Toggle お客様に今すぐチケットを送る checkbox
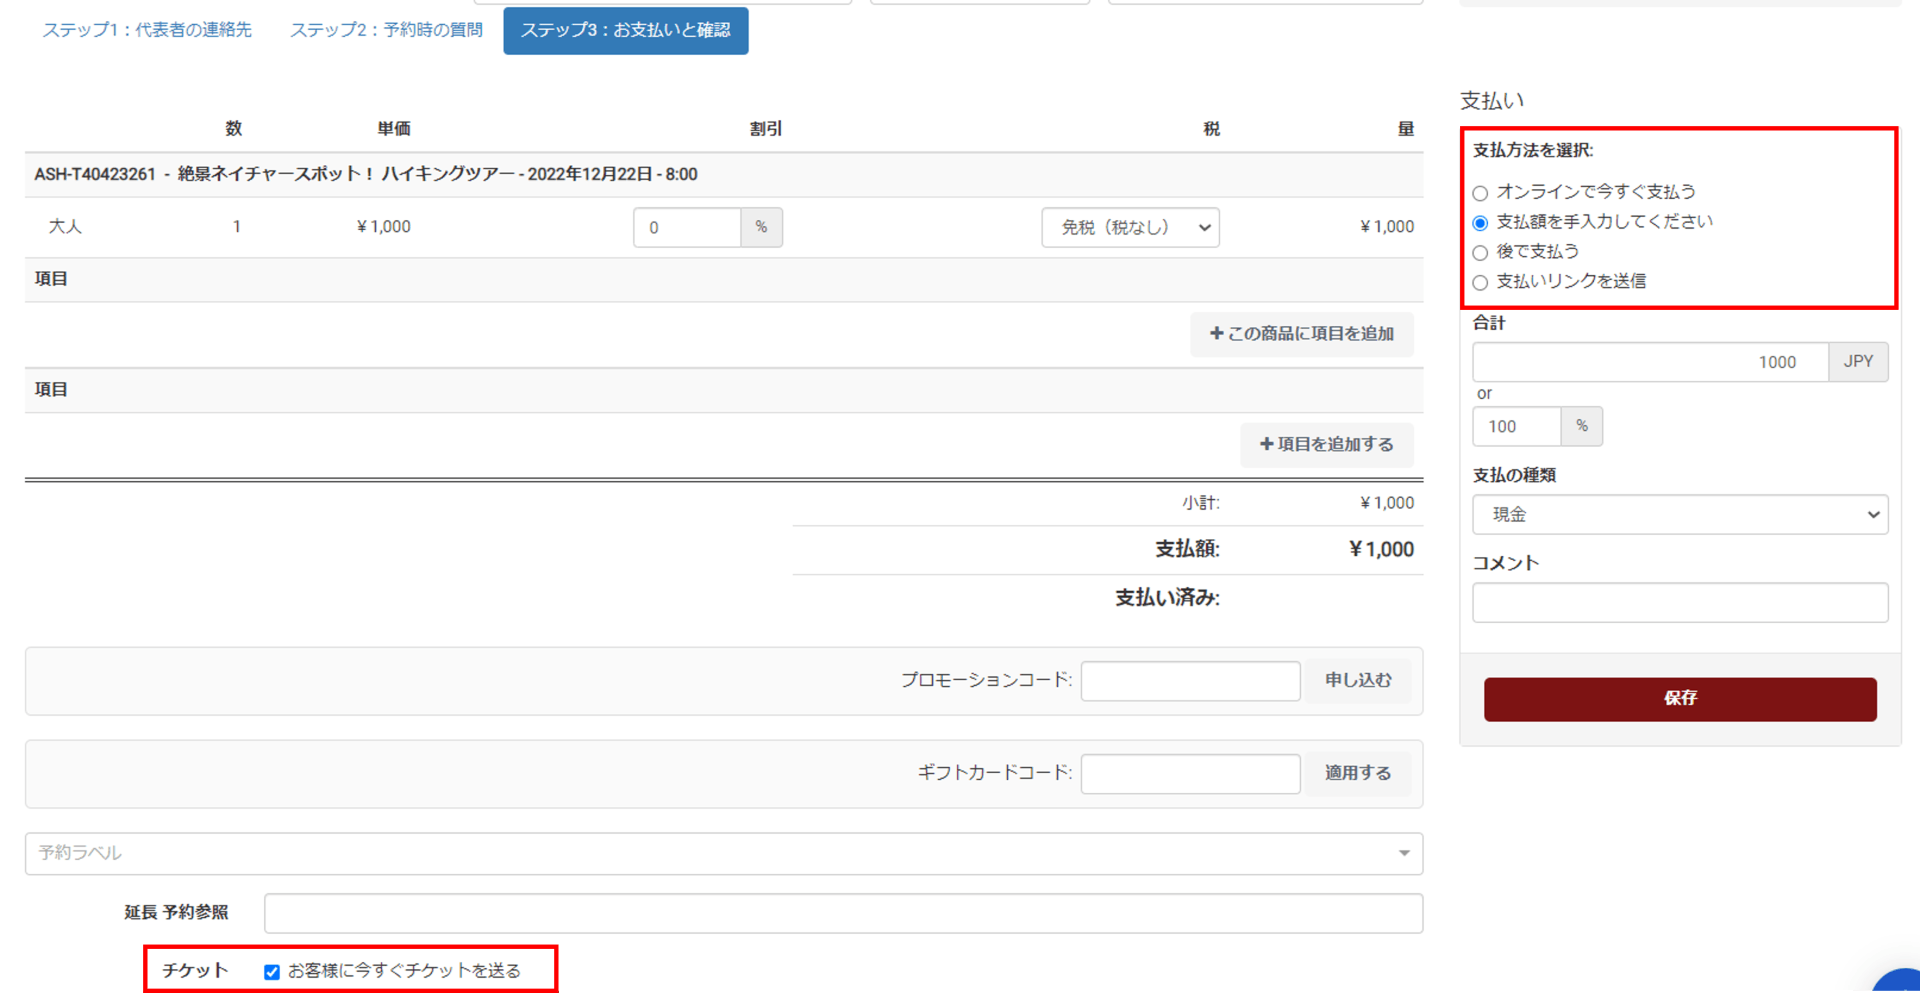1920x993 pixels. (272, 972)
